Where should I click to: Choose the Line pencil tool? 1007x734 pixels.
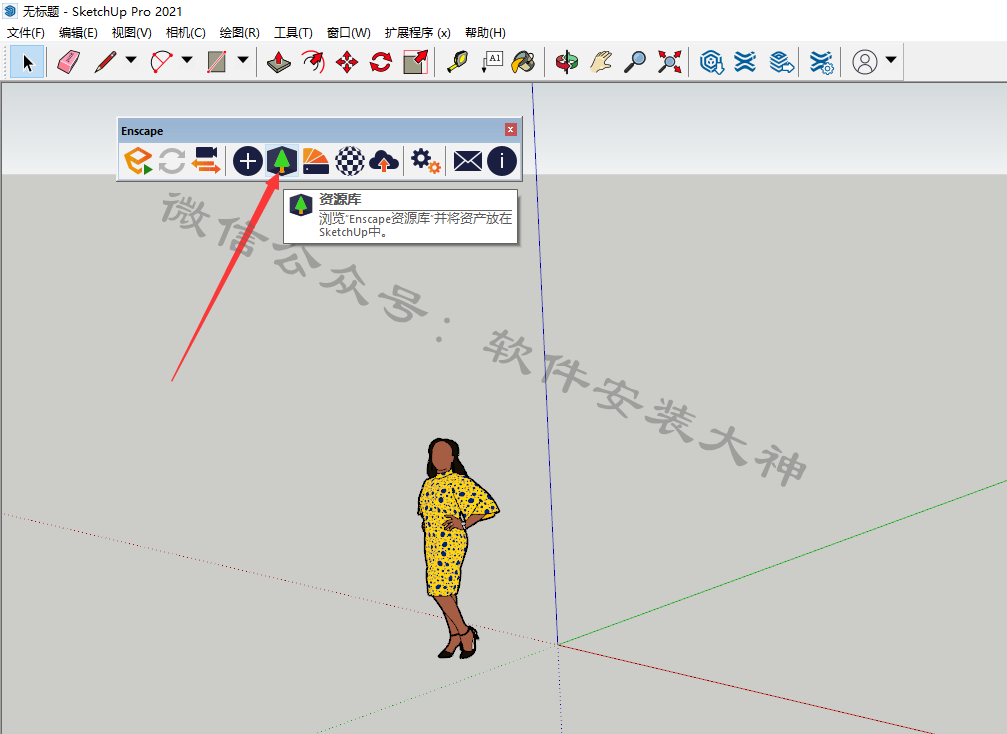click(105, 62)
